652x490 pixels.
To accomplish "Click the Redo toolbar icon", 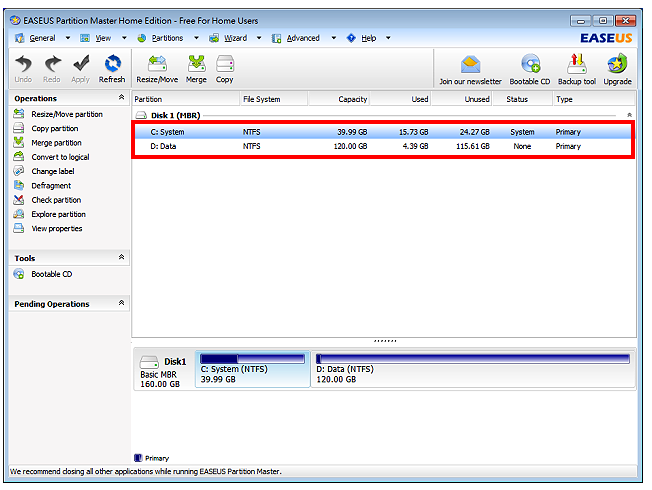I will point(52,64).
